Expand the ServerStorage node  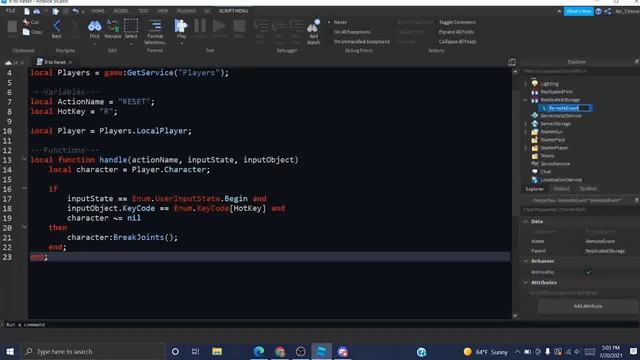[x=526, y=124]
